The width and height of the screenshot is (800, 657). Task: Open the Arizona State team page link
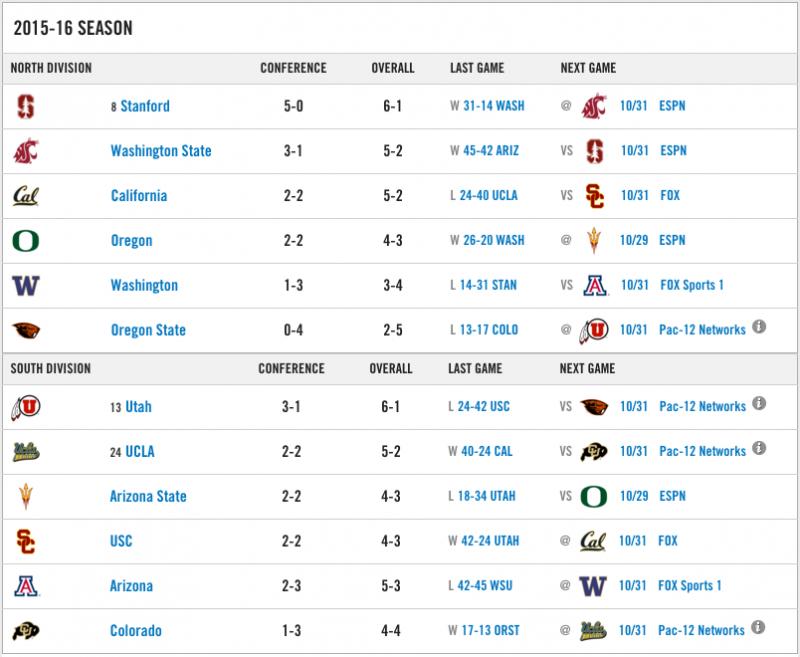[148, 496]
